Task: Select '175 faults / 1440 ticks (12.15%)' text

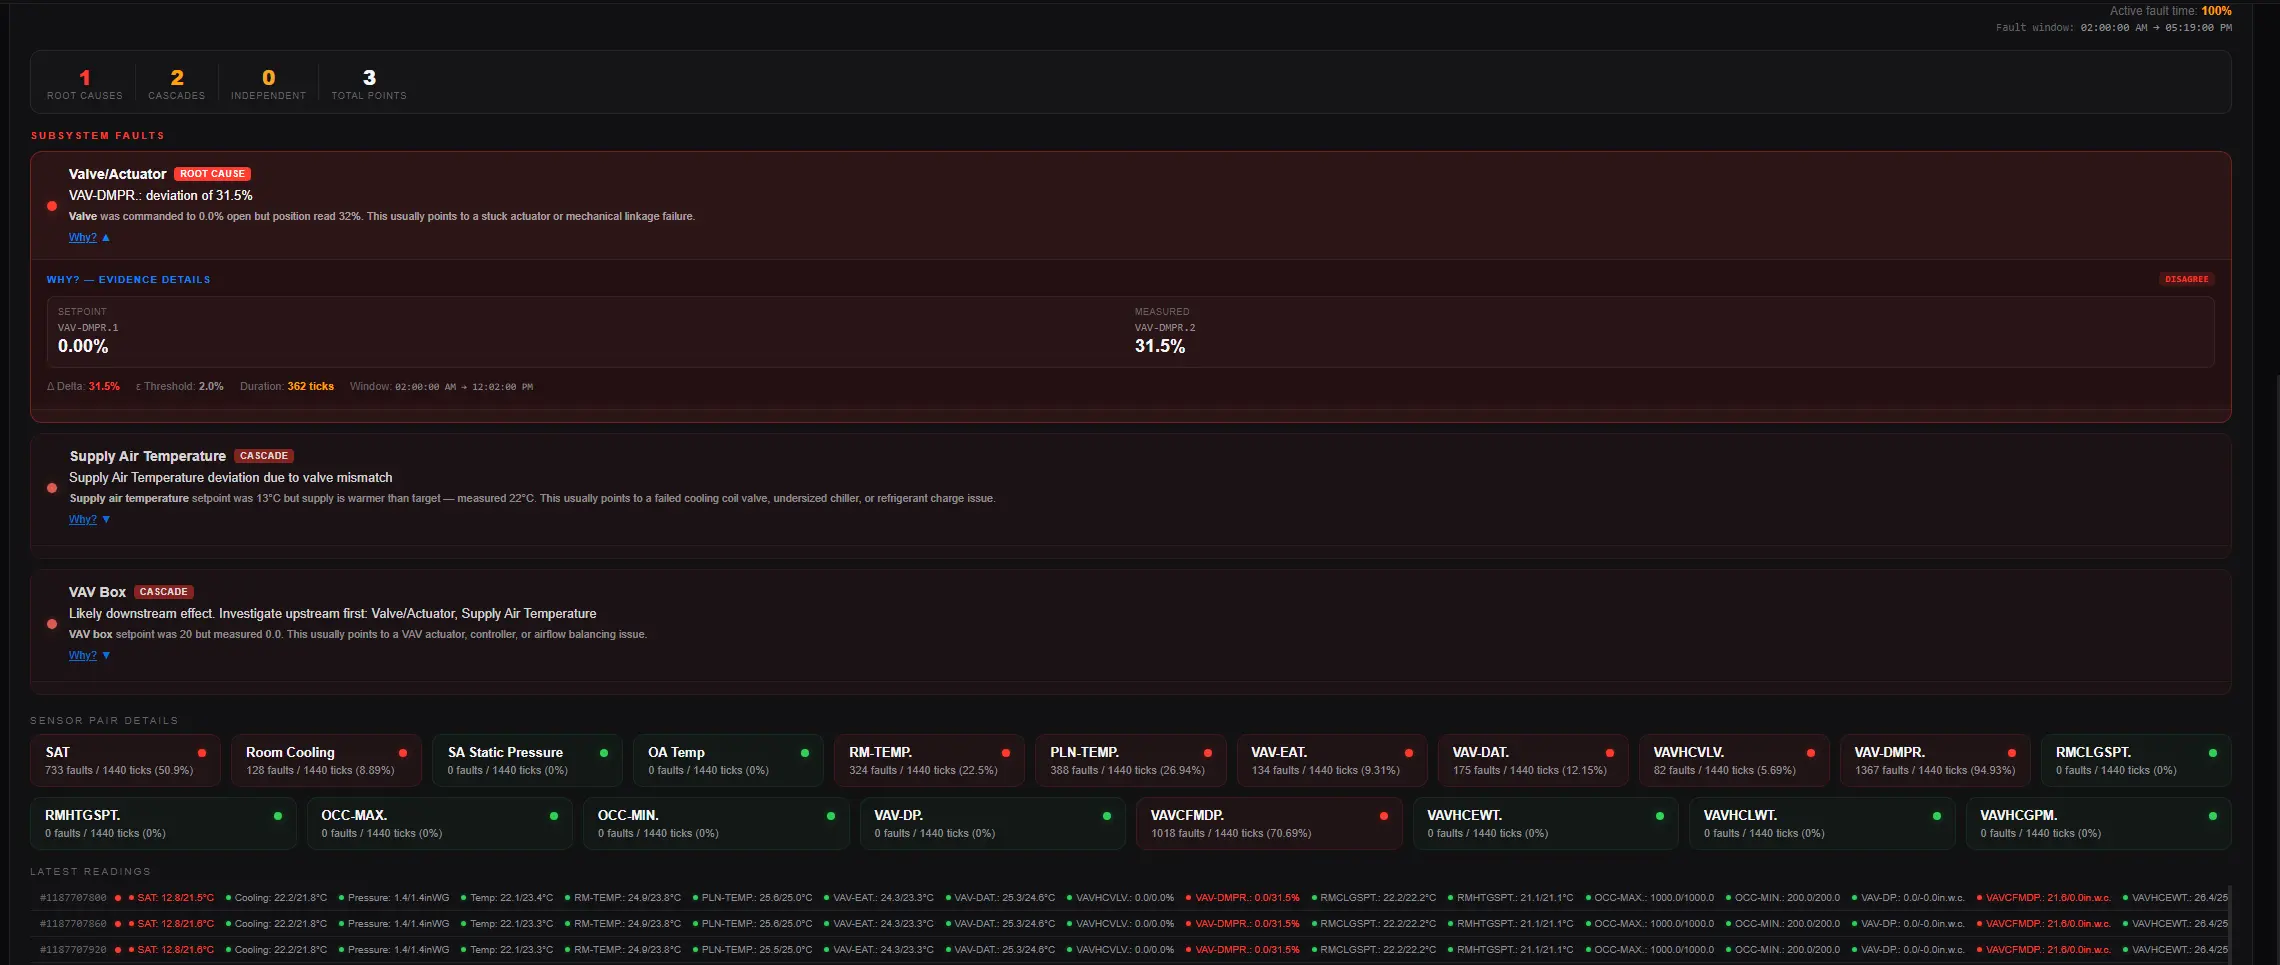Action: (1530, 771)
